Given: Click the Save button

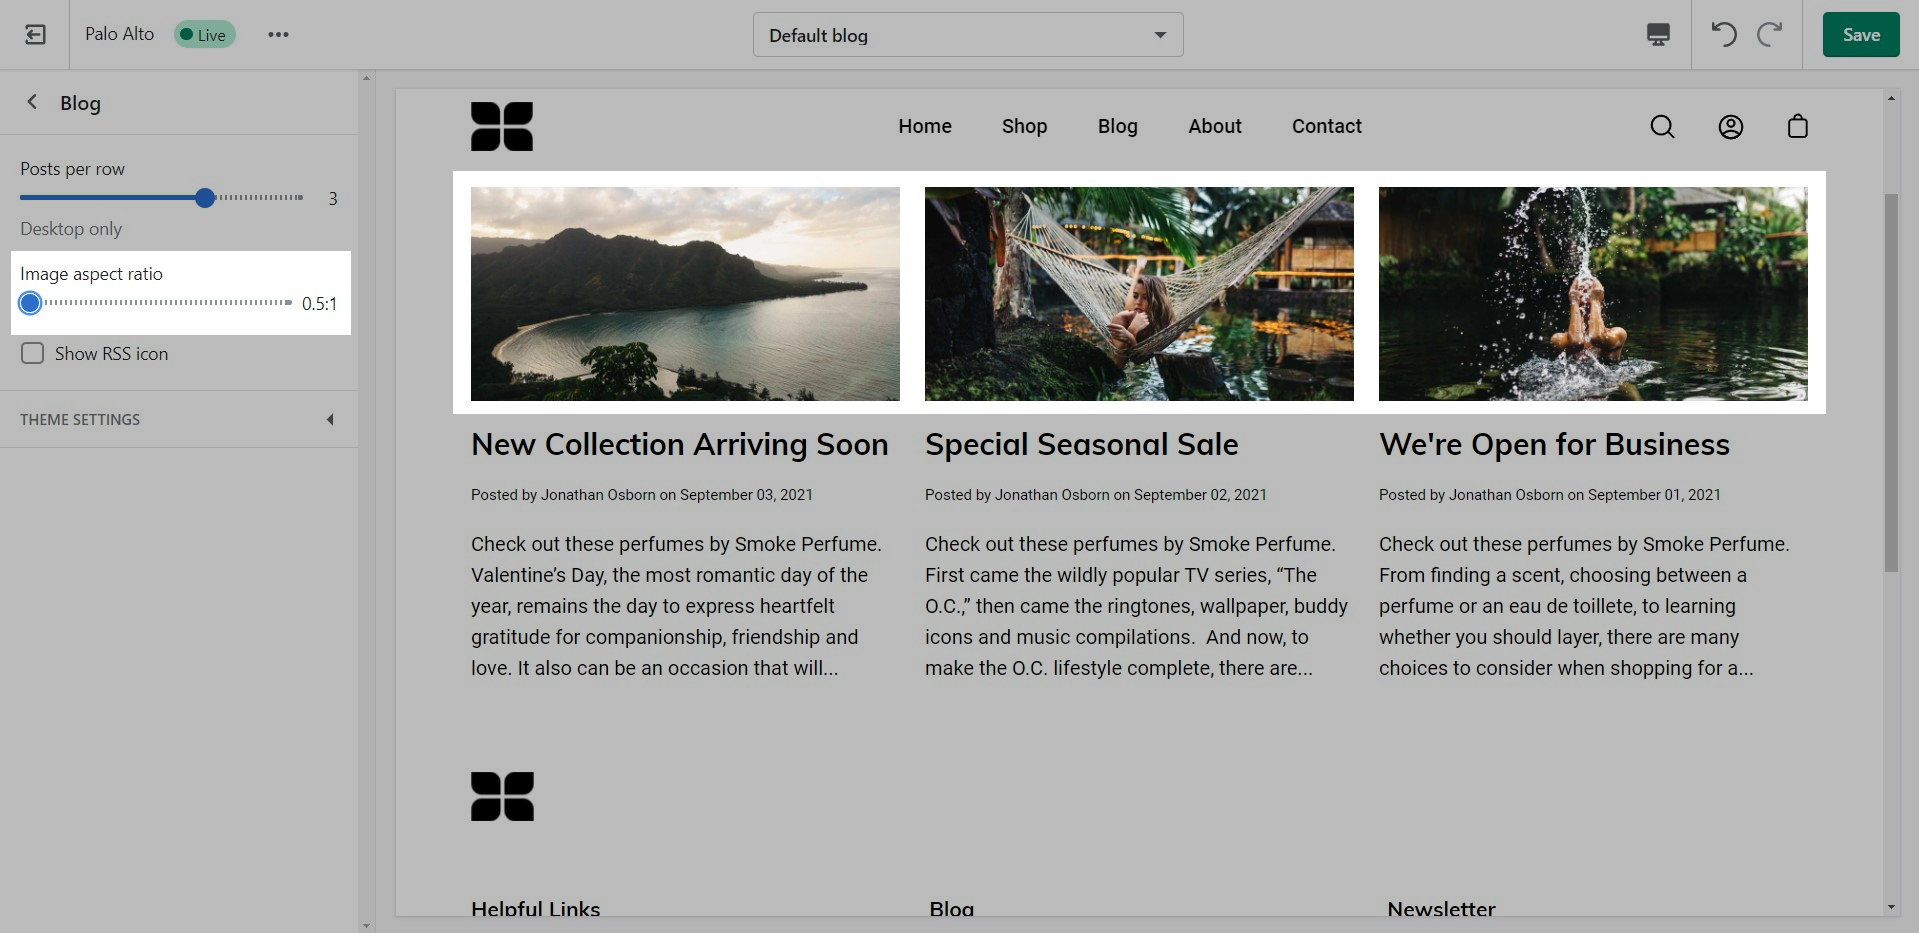Looking at the screenshot, I should [x=1860, y=35].
